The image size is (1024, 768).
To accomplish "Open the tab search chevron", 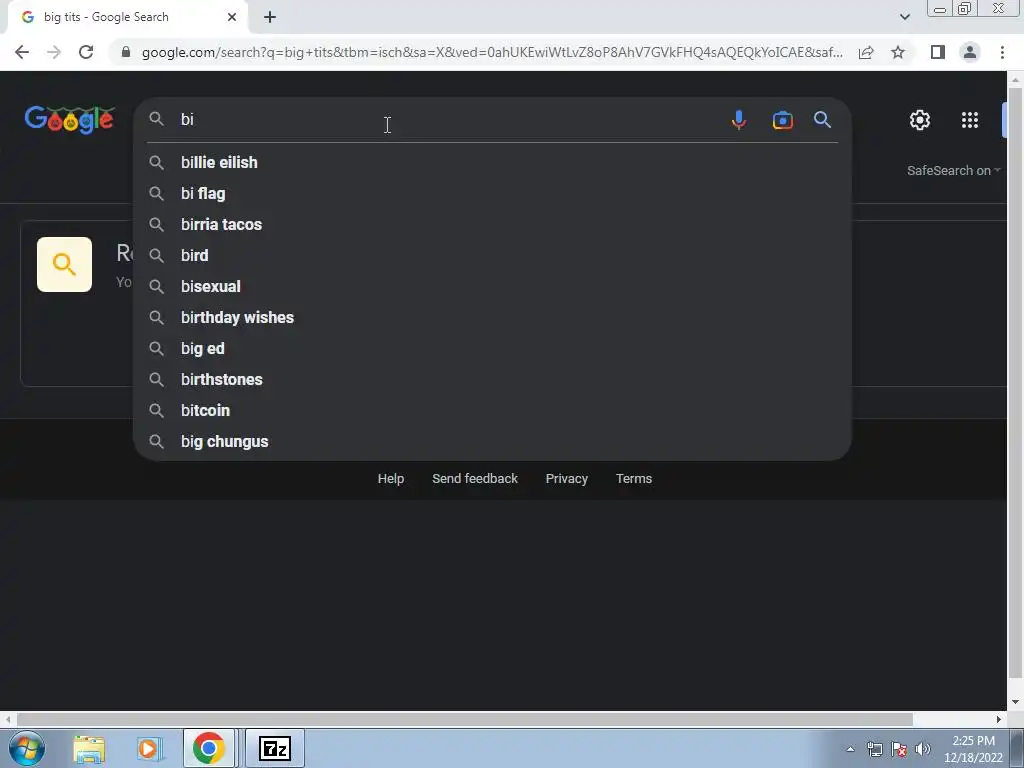I will coord(904,18).
